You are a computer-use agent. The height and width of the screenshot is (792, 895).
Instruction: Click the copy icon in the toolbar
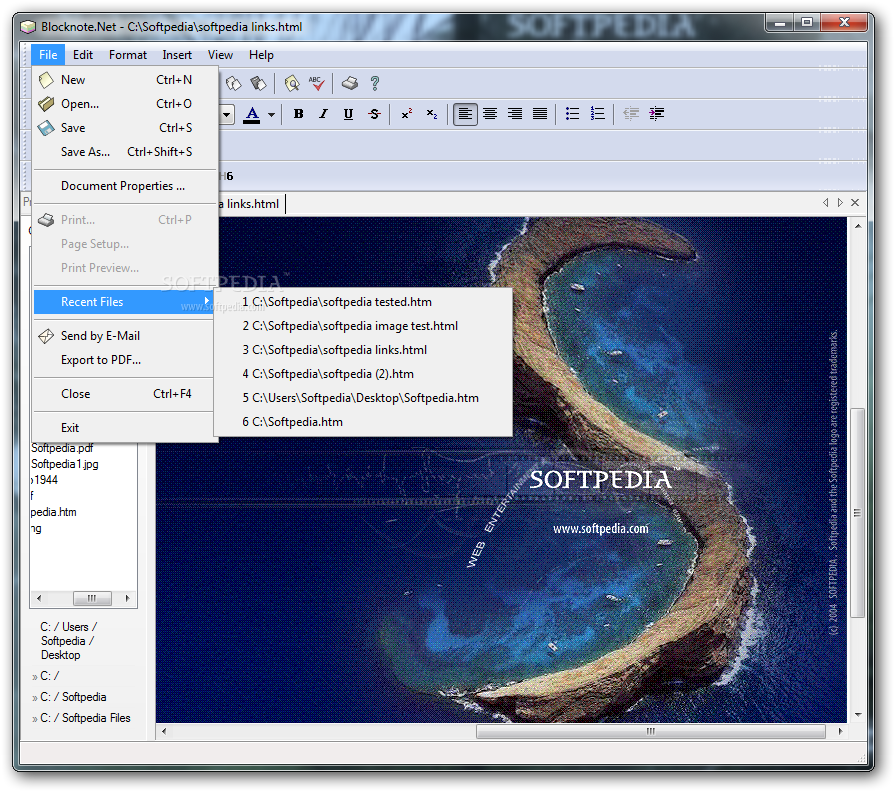coord(233,84)
